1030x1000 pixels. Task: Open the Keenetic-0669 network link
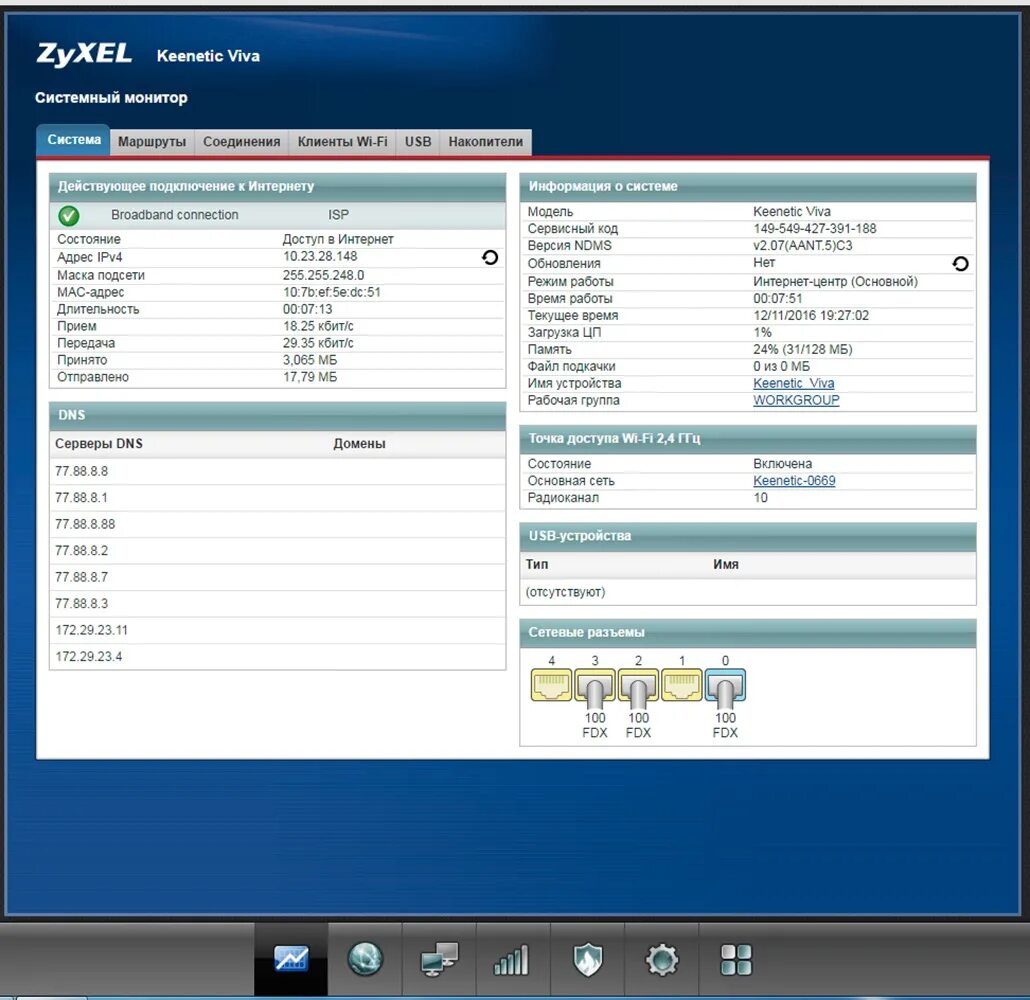pos(794,480)
